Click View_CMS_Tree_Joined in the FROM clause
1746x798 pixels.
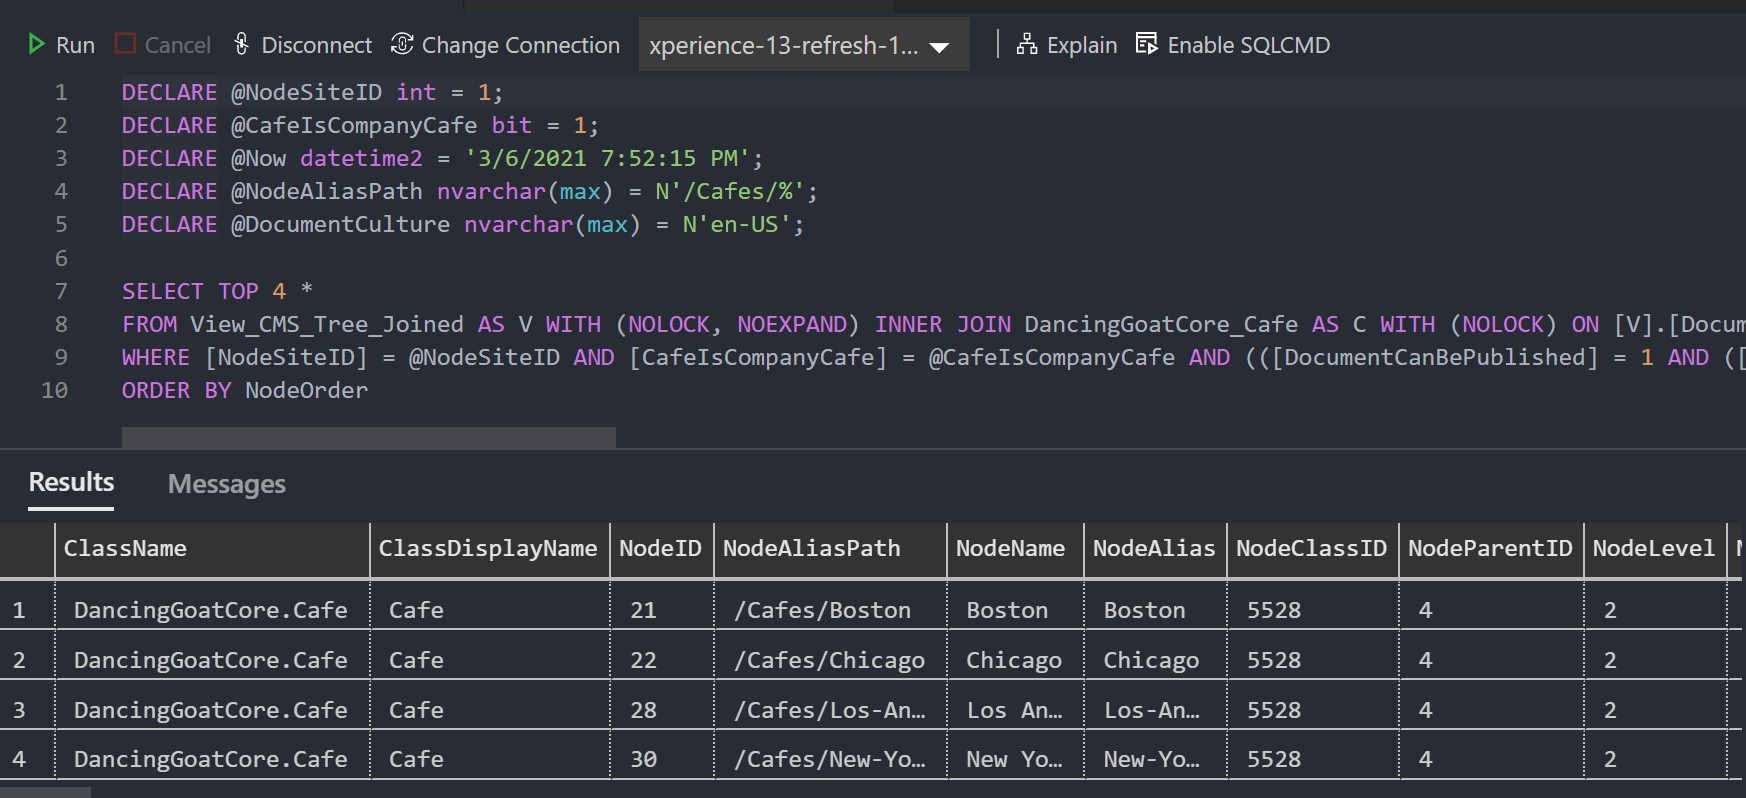pyautogui.click(x=327, y=324)
